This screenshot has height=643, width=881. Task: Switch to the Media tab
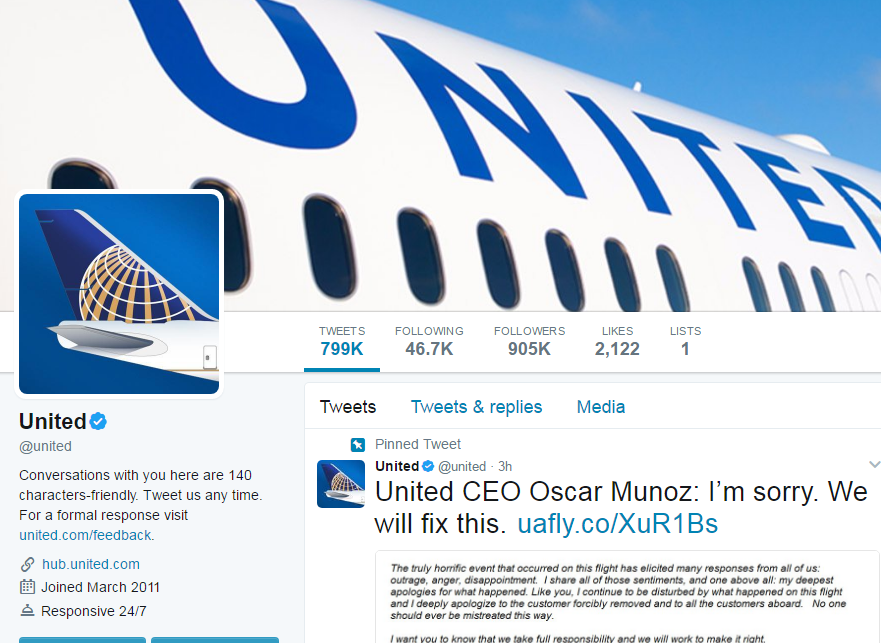601,407
